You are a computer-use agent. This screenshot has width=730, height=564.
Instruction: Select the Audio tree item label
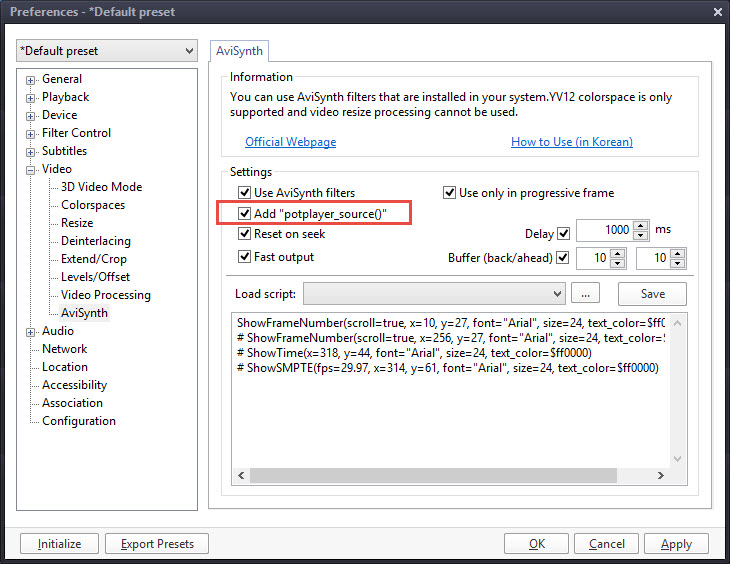click(58, 331)
